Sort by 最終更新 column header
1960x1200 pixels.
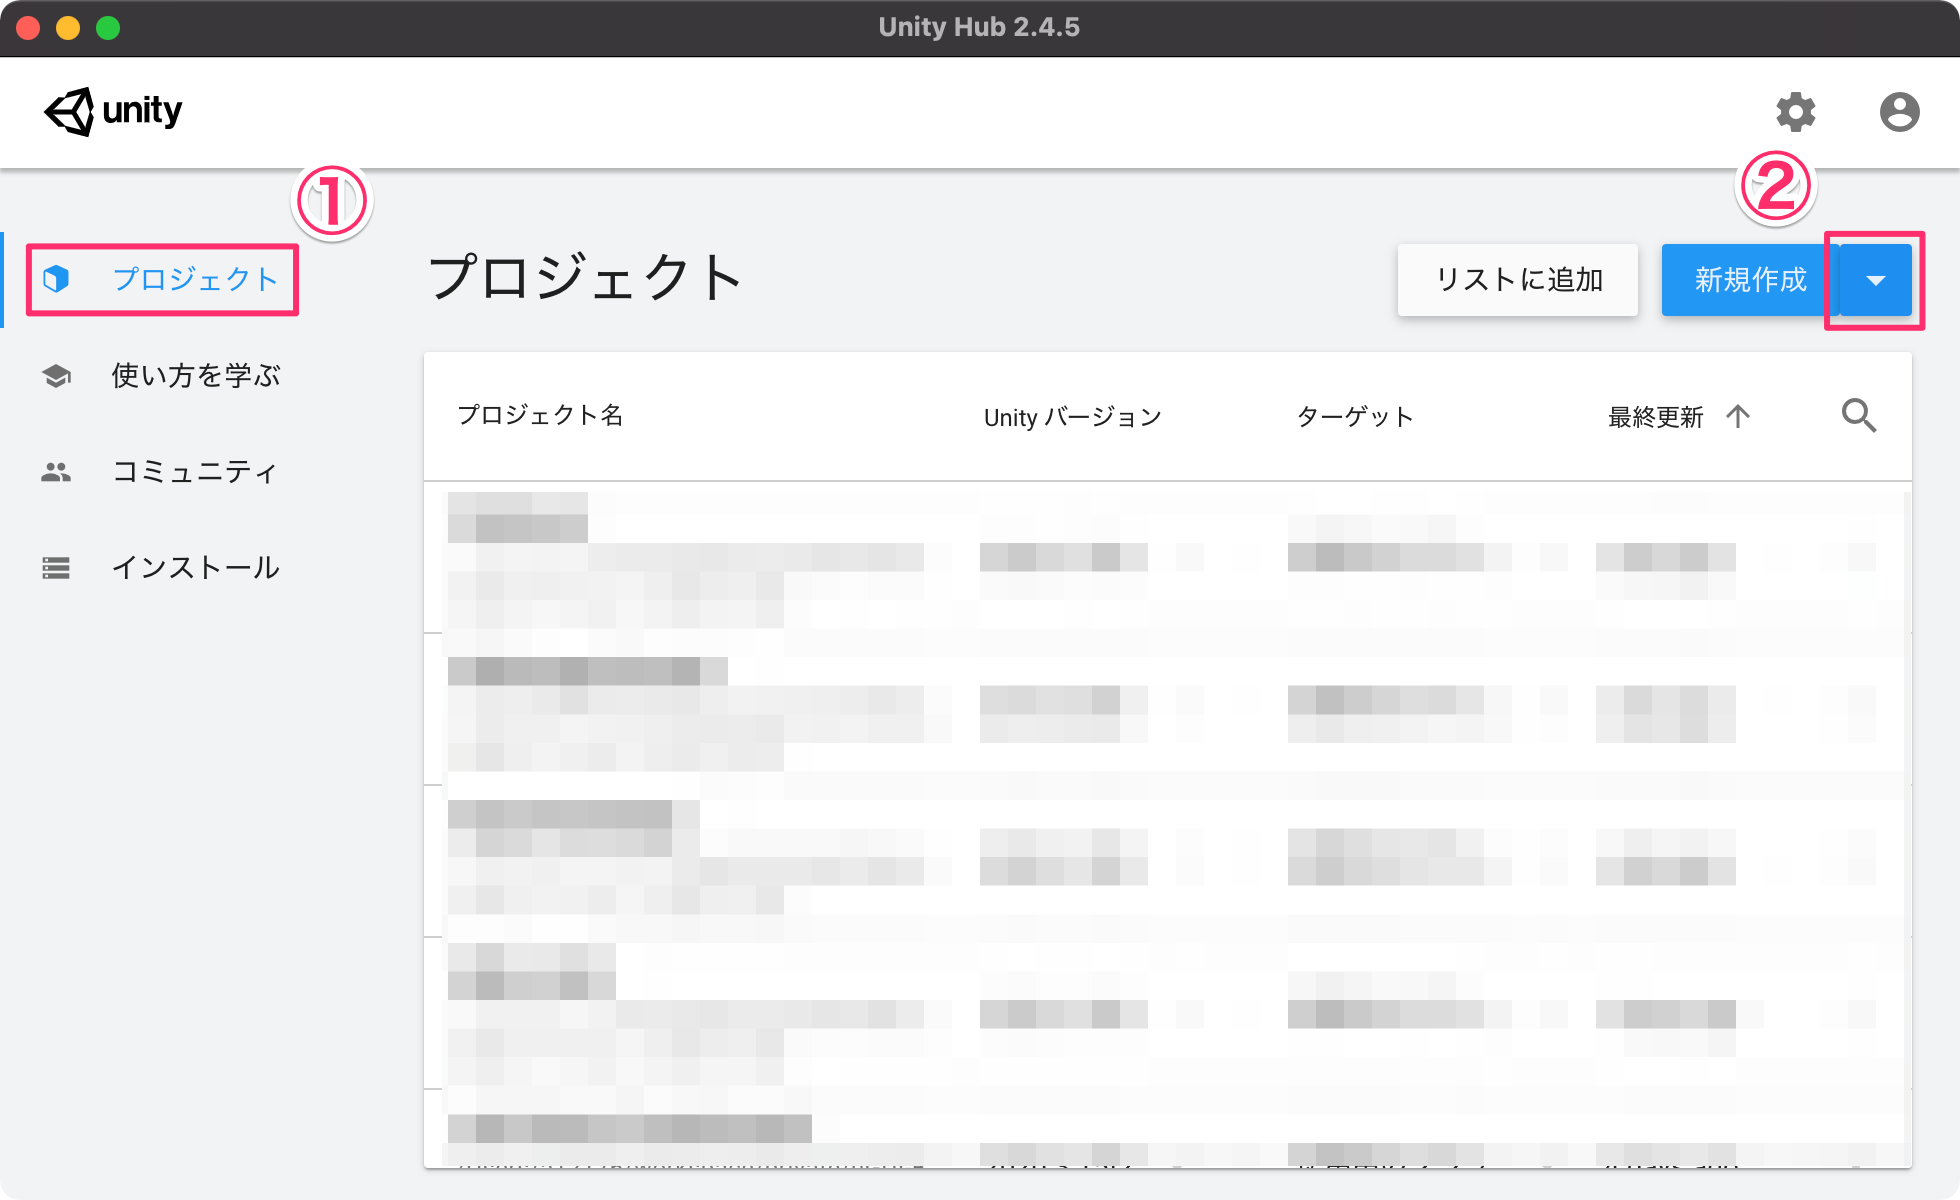tap(1656, 417)
